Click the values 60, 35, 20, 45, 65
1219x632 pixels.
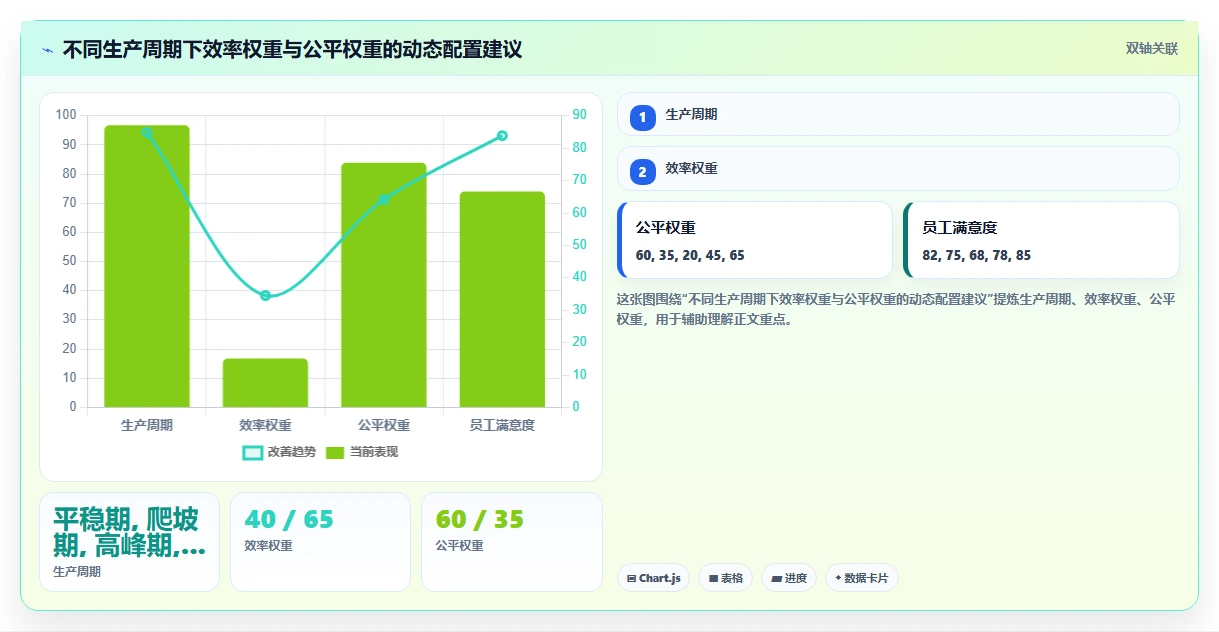pyautogui.click(x=690, y=255)
